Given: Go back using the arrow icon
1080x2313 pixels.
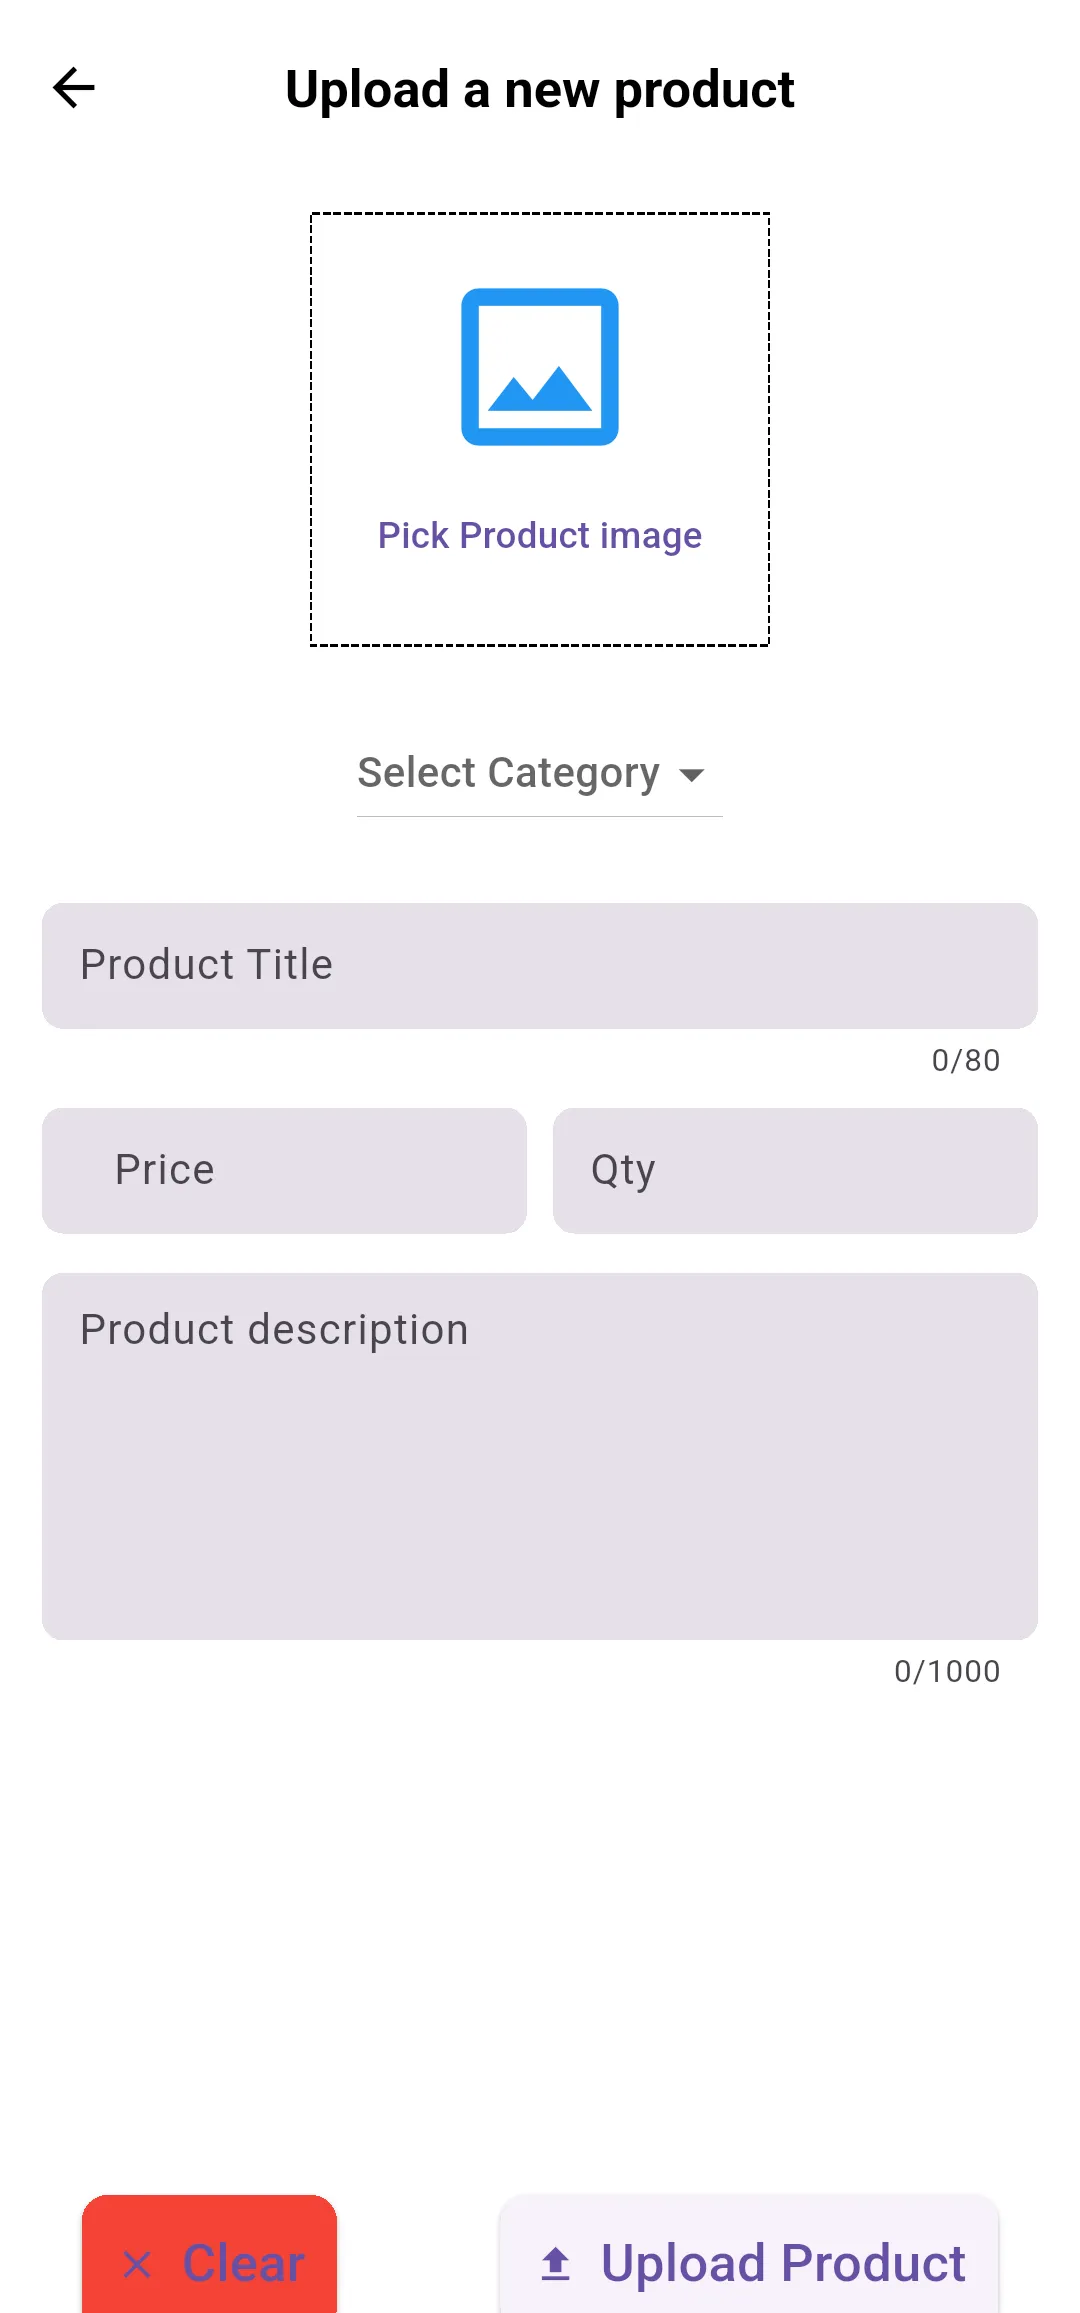Looking at the screenshot, I should pyautogui.click(x=73, y=88).
